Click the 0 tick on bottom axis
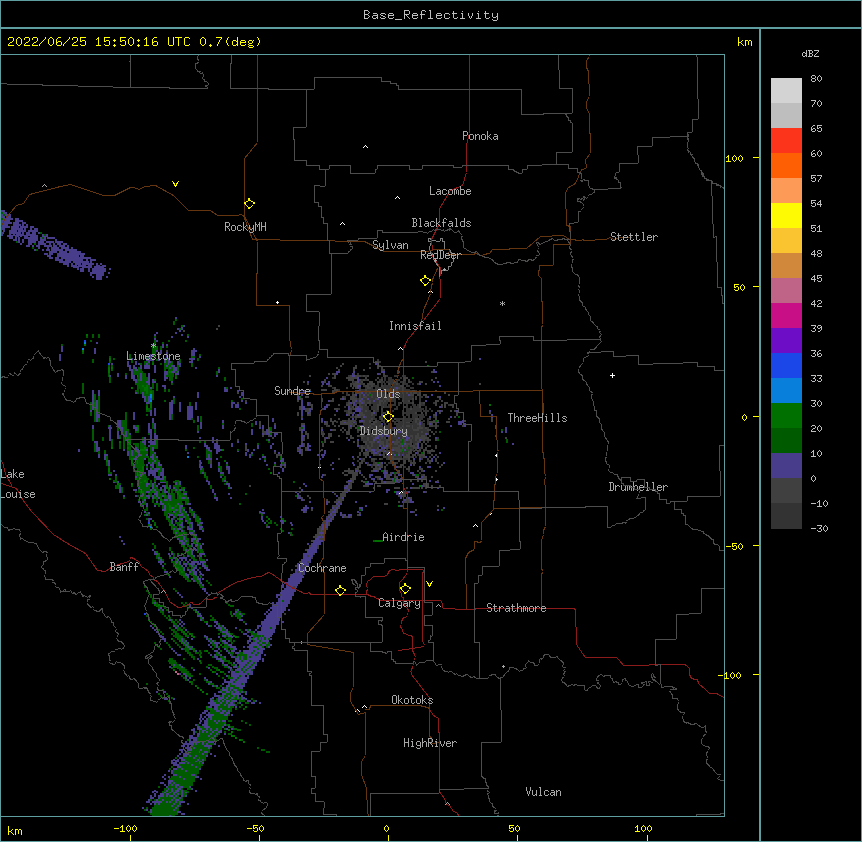Screen dimensions: 862x842 tap(386, 828)
